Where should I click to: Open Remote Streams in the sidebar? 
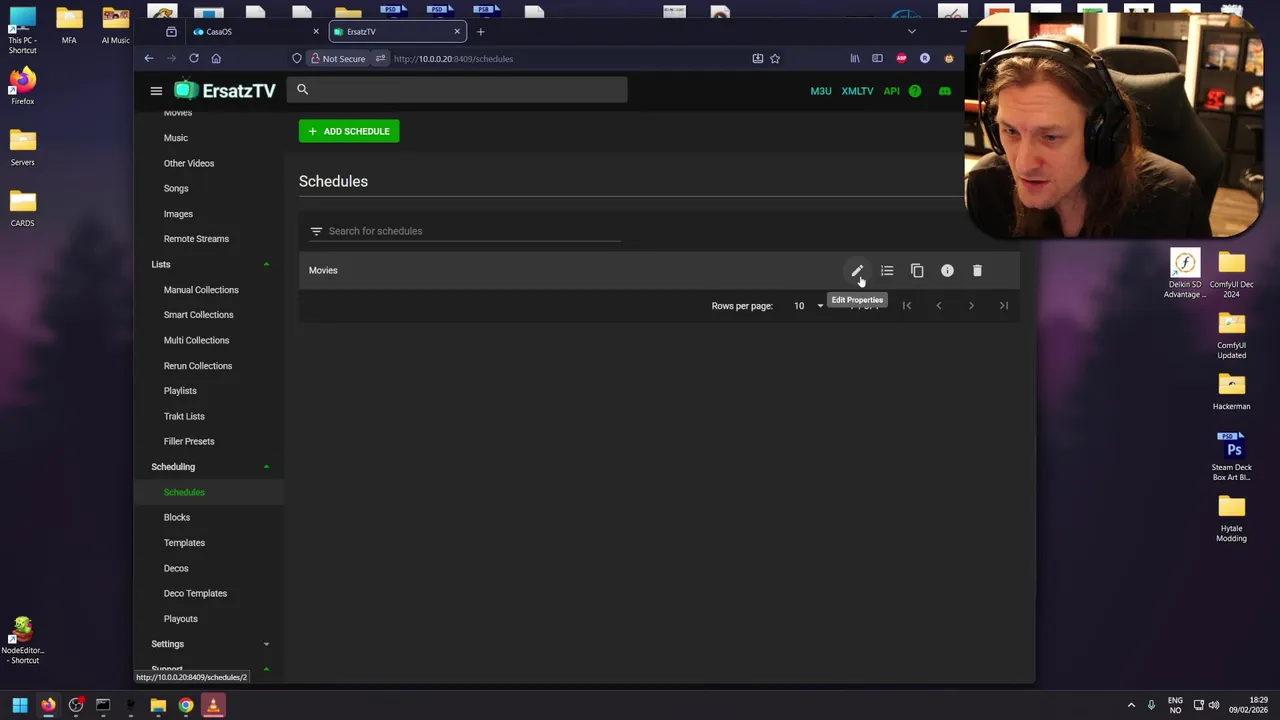point(196,239)
